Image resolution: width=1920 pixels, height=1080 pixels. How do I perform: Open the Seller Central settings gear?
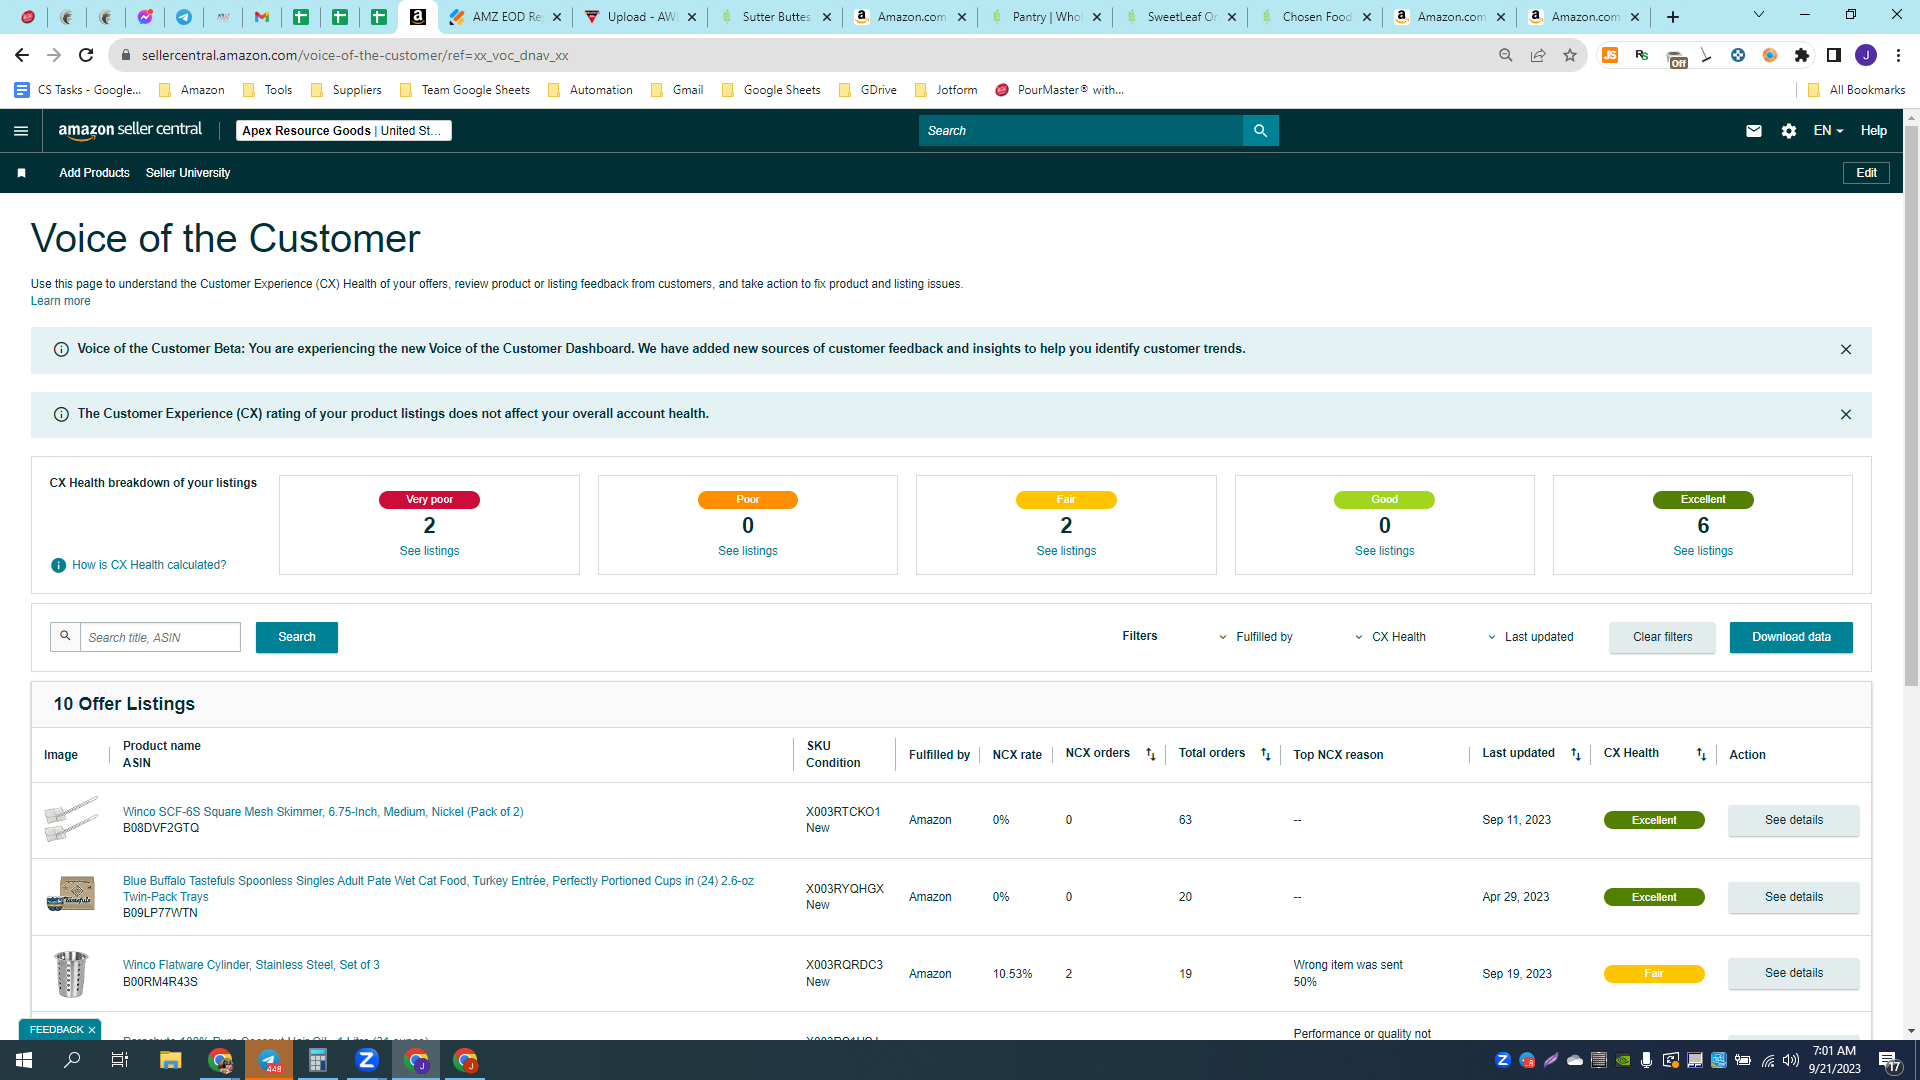click(x=1789, y=131)
